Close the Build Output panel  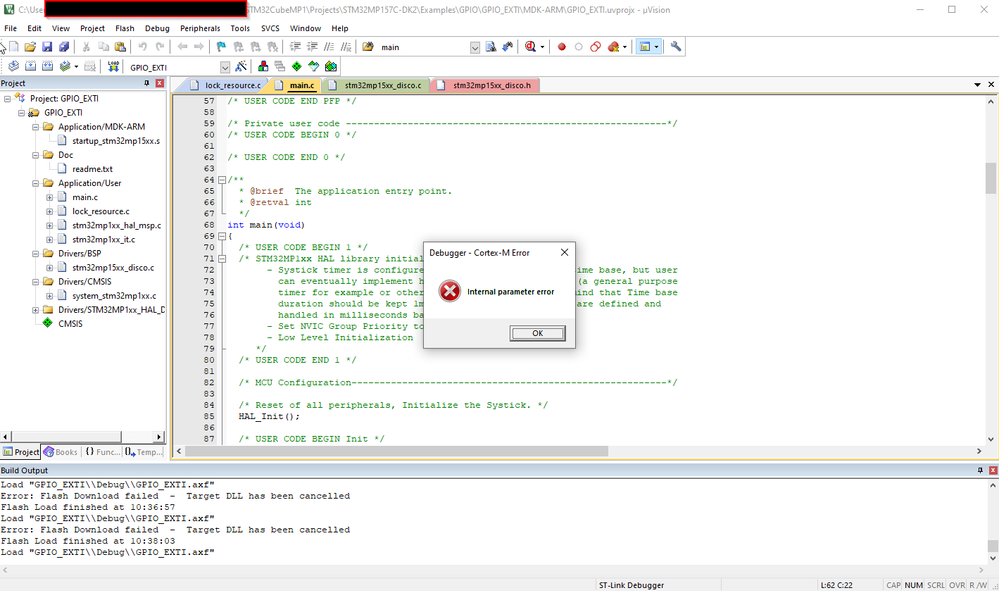click(993, 470)
